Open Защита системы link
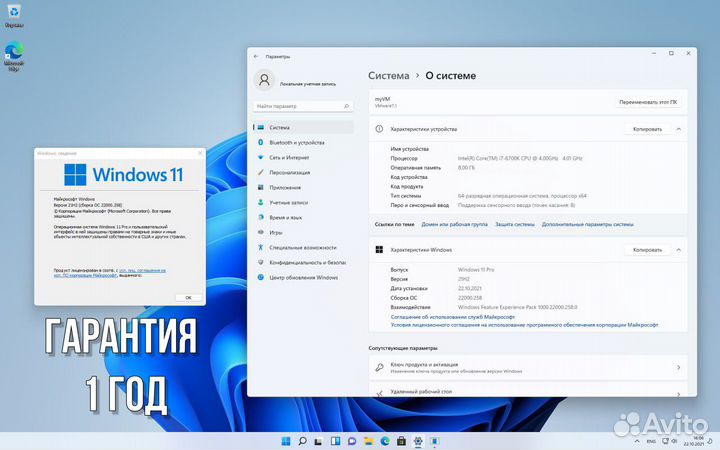720x450 pixels. click(x=515, y=225)
